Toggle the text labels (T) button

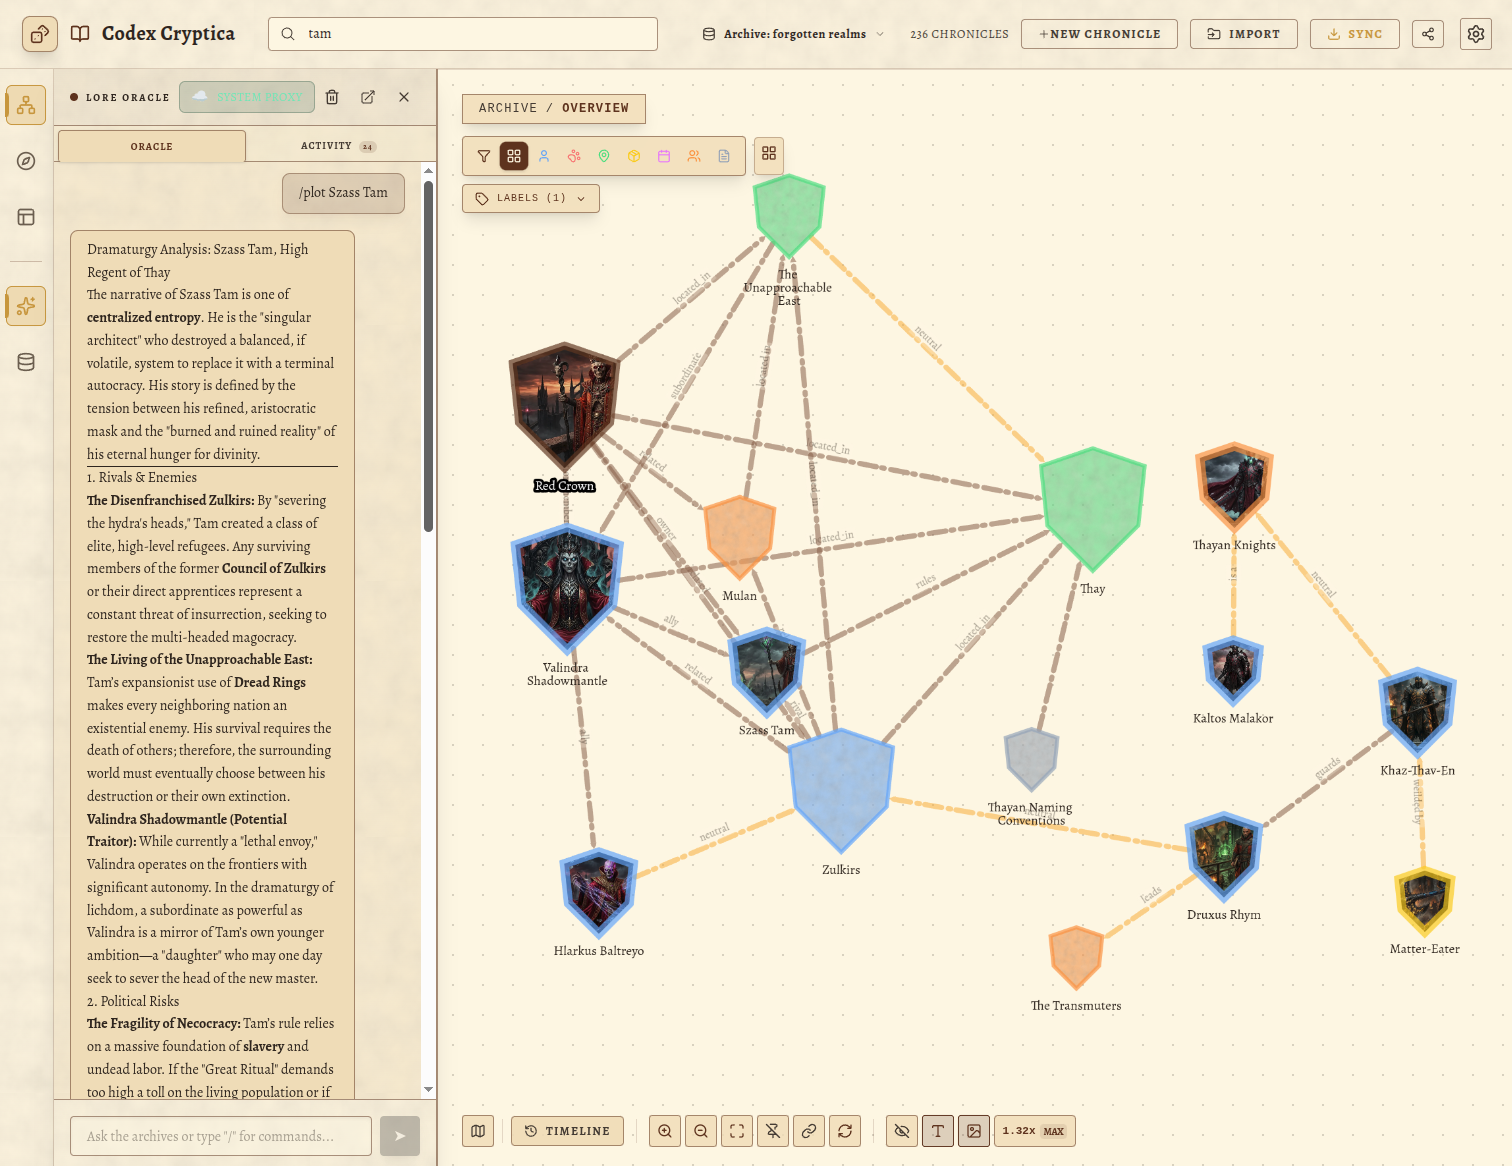tap(938, 1131)
